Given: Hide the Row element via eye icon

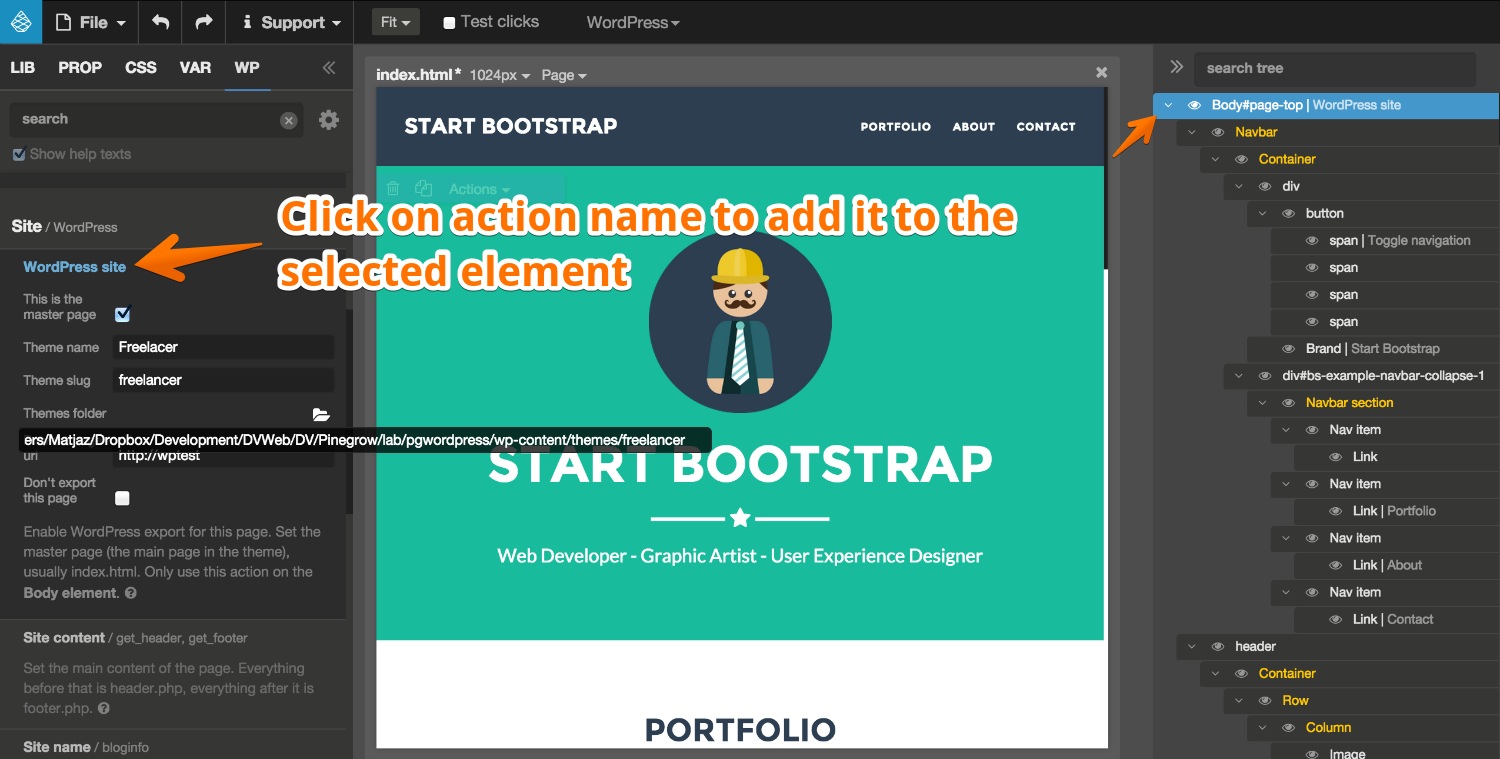Looking at the screenshot, I should tap(1265, 700).
